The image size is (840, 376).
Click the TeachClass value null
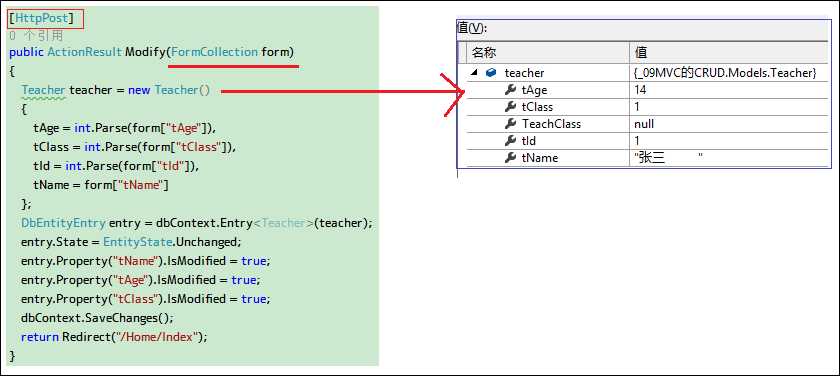644,124
